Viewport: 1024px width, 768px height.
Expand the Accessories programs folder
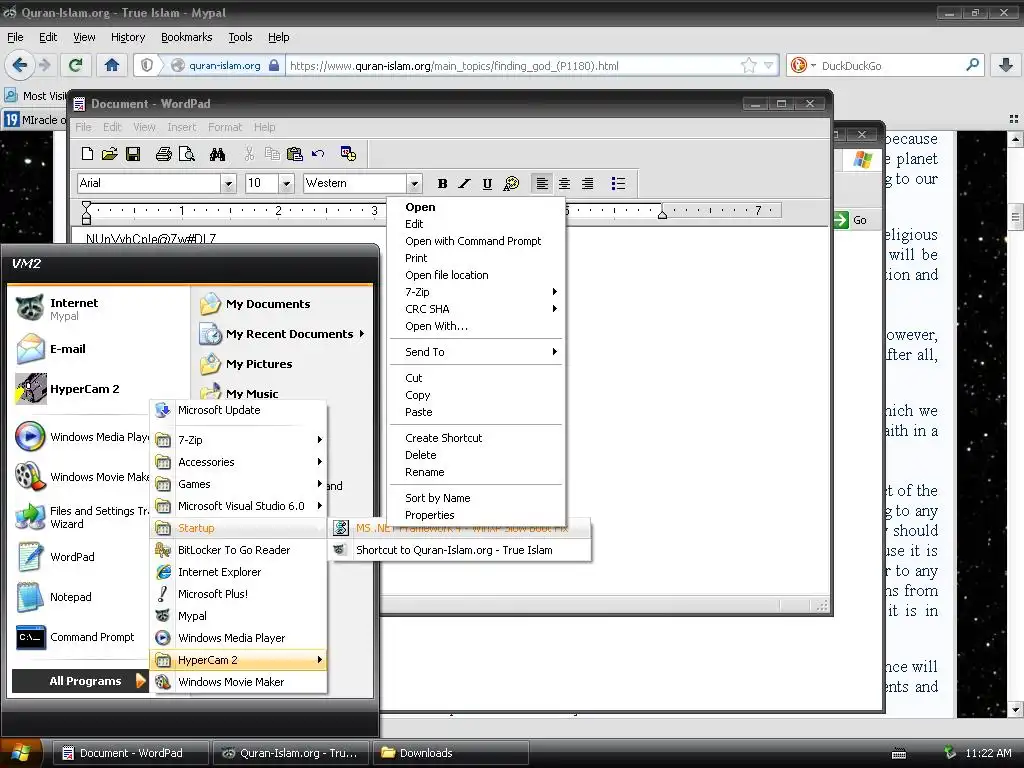pos(238,462)
